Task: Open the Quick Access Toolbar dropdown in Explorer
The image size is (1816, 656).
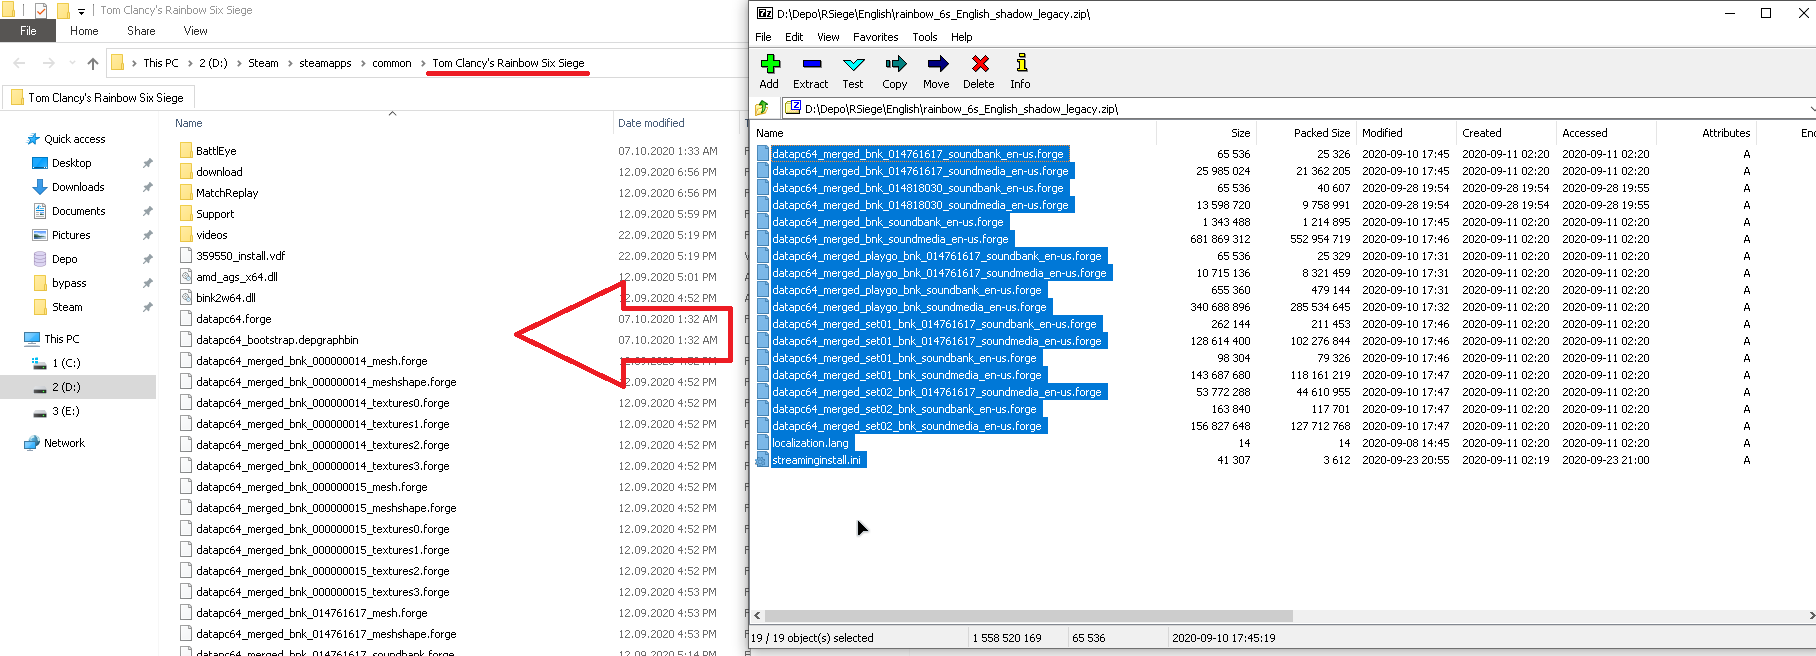Action: click(x=82, y=11)
